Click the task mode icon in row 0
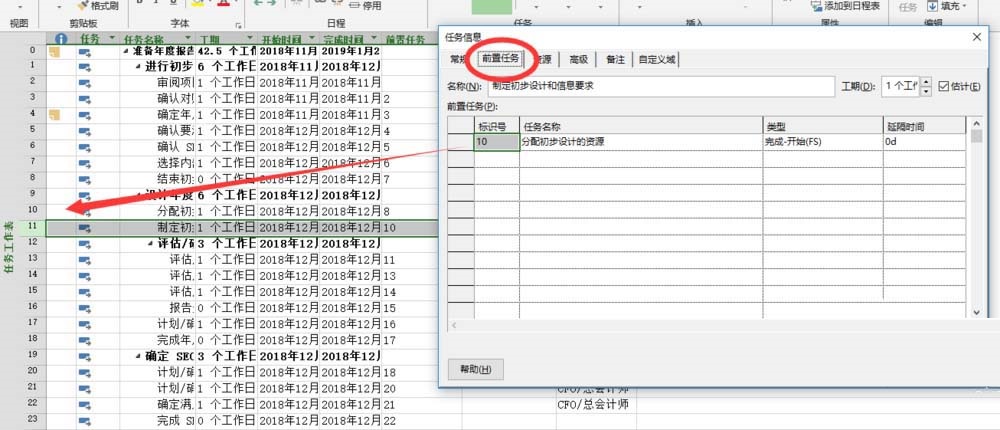 tap(85, 52)
